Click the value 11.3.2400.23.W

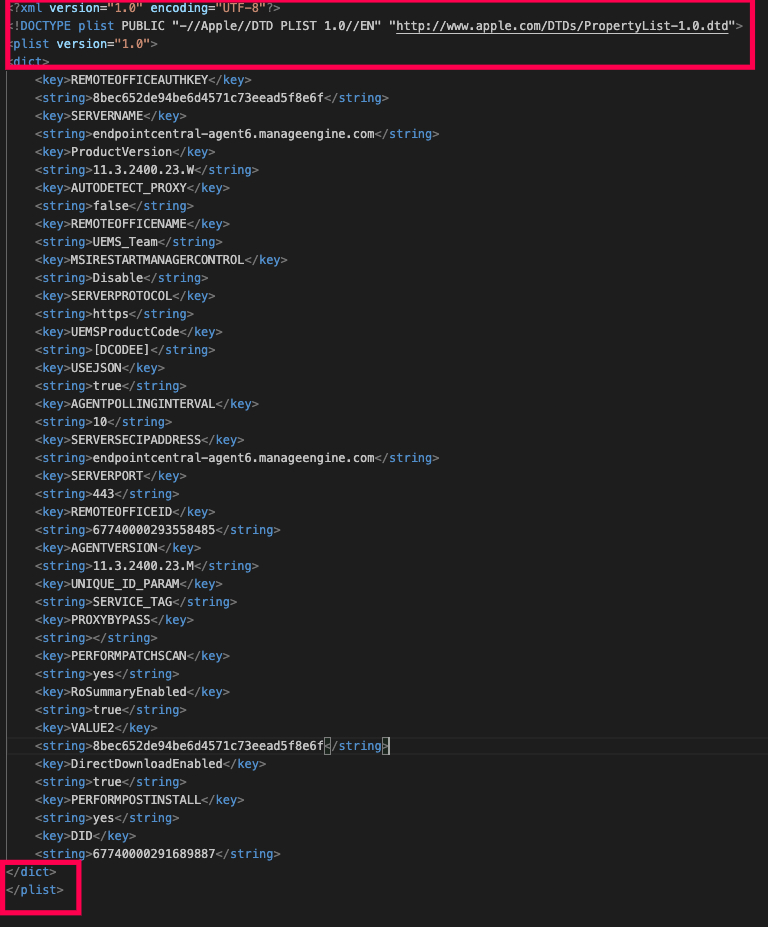coord(144,170)
